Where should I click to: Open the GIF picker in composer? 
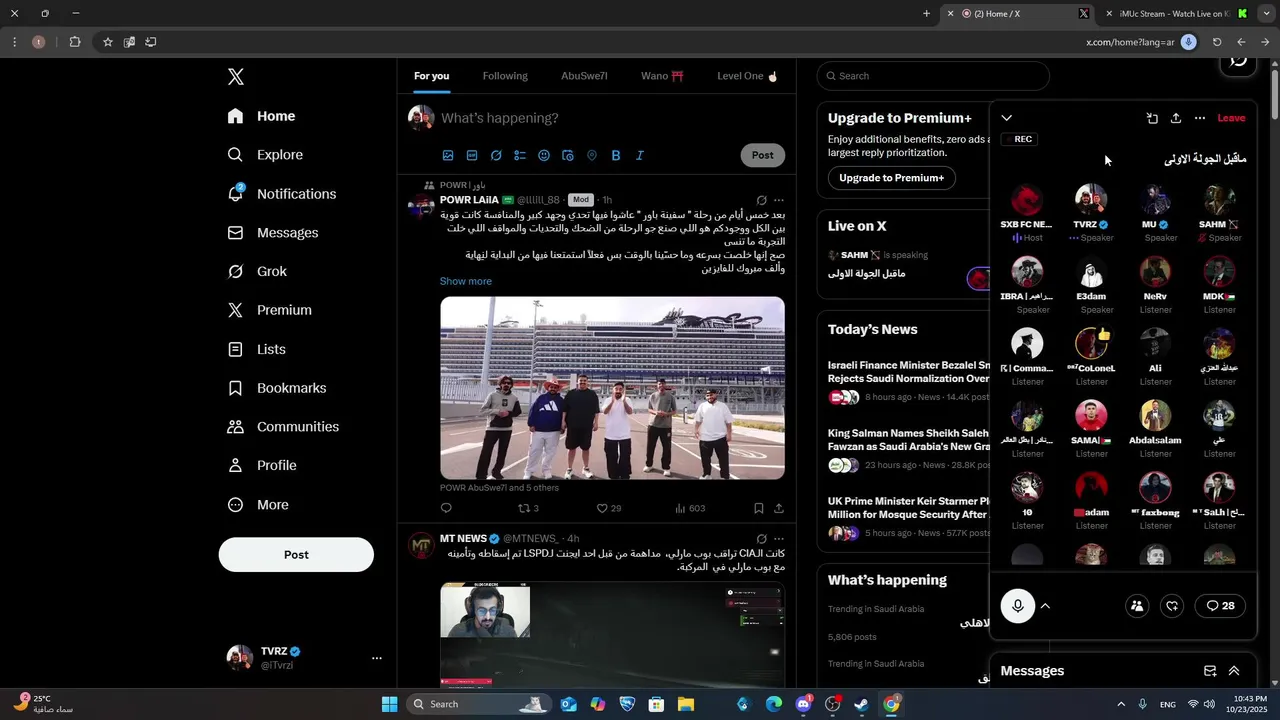(x=472, y=155)
